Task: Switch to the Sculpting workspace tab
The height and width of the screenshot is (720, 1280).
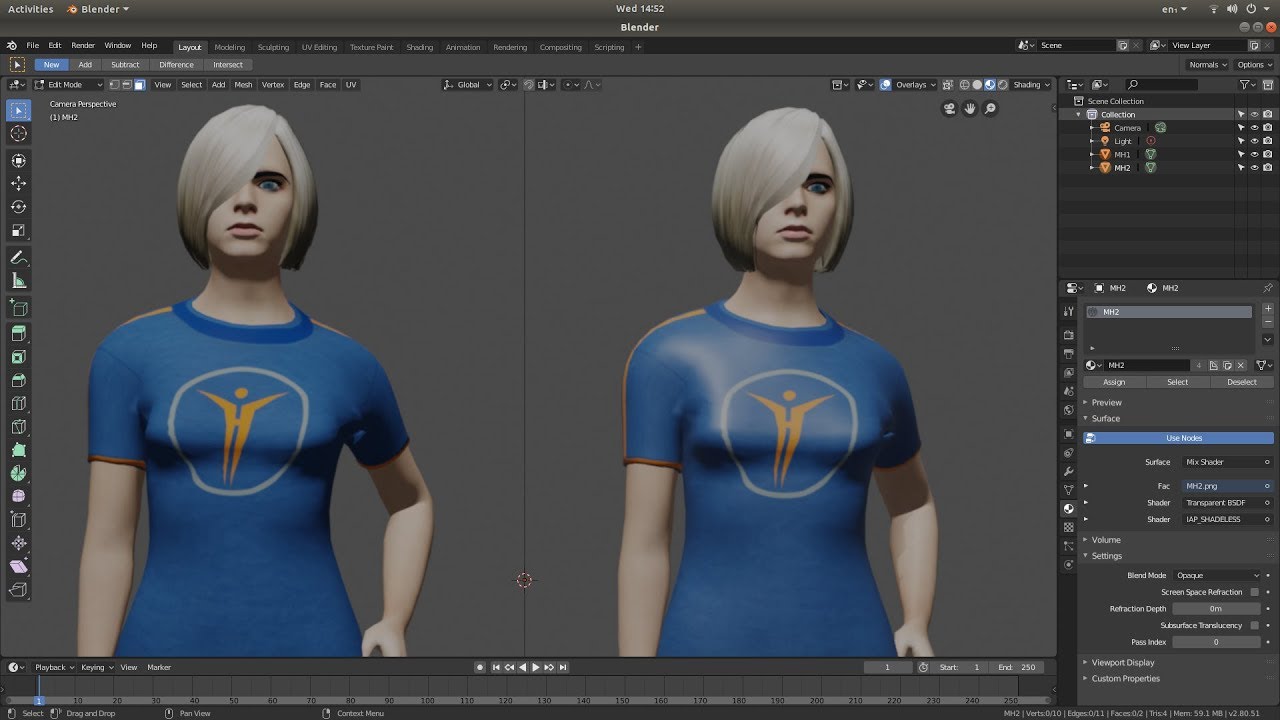Action: click(273, 47)
